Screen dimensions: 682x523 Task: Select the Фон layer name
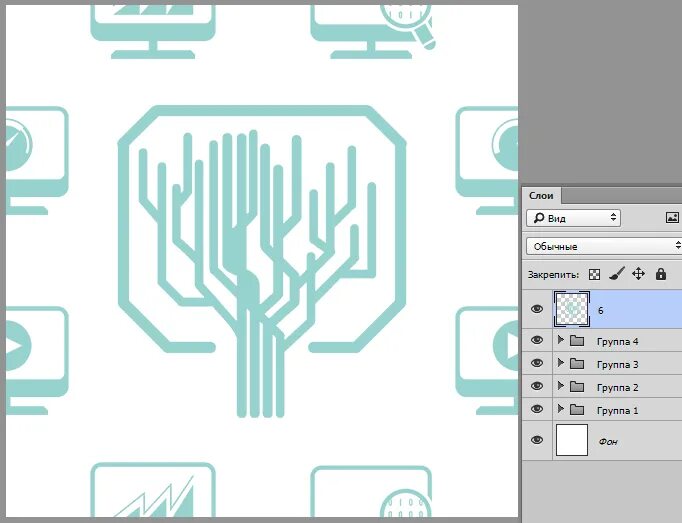(x=608, y=442)
